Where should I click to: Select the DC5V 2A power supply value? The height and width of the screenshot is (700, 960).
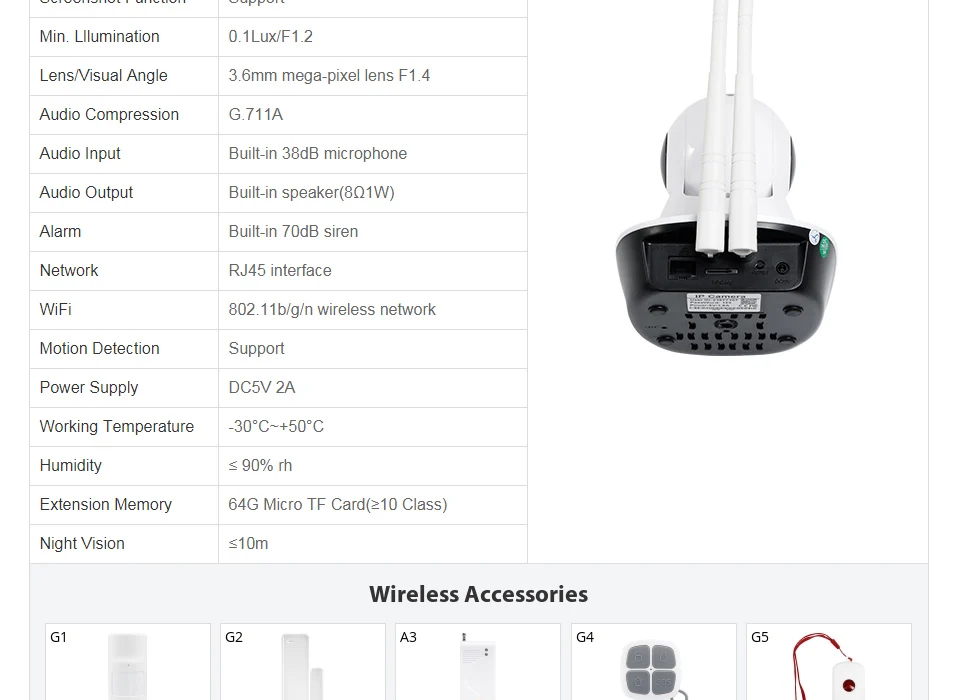coord(262,387)
